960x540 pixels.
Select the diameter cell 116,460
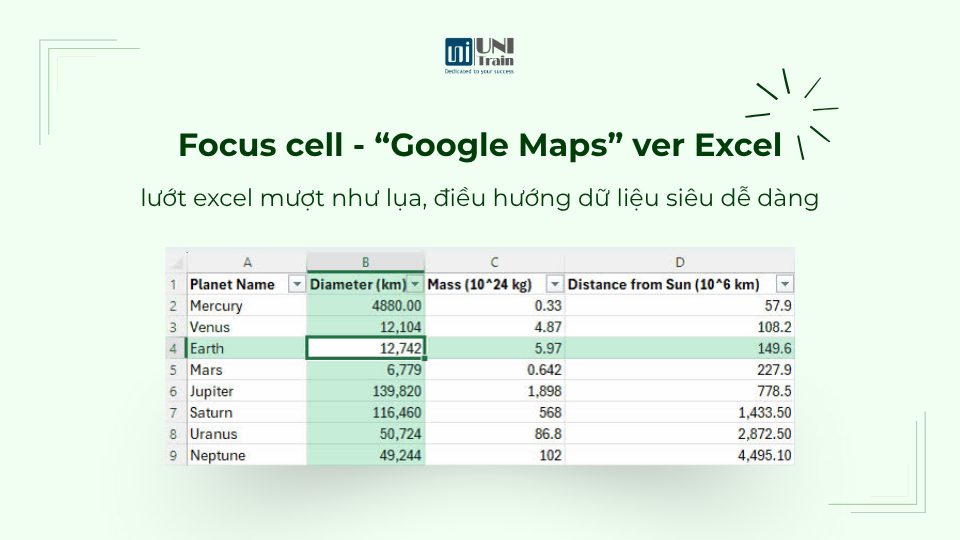pyautogui.click(x=366, y=413)
